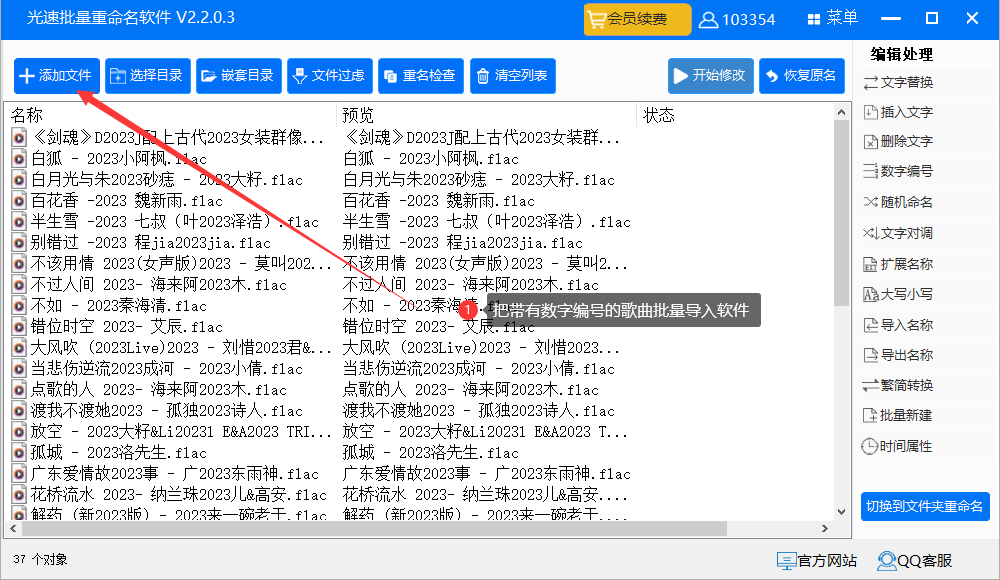Click preview name 孤城 - 2023洛先生.flac
Image resolution: width=1000 pixels, height=580 pixels.
pyautogui.click(x=430, y=453)
